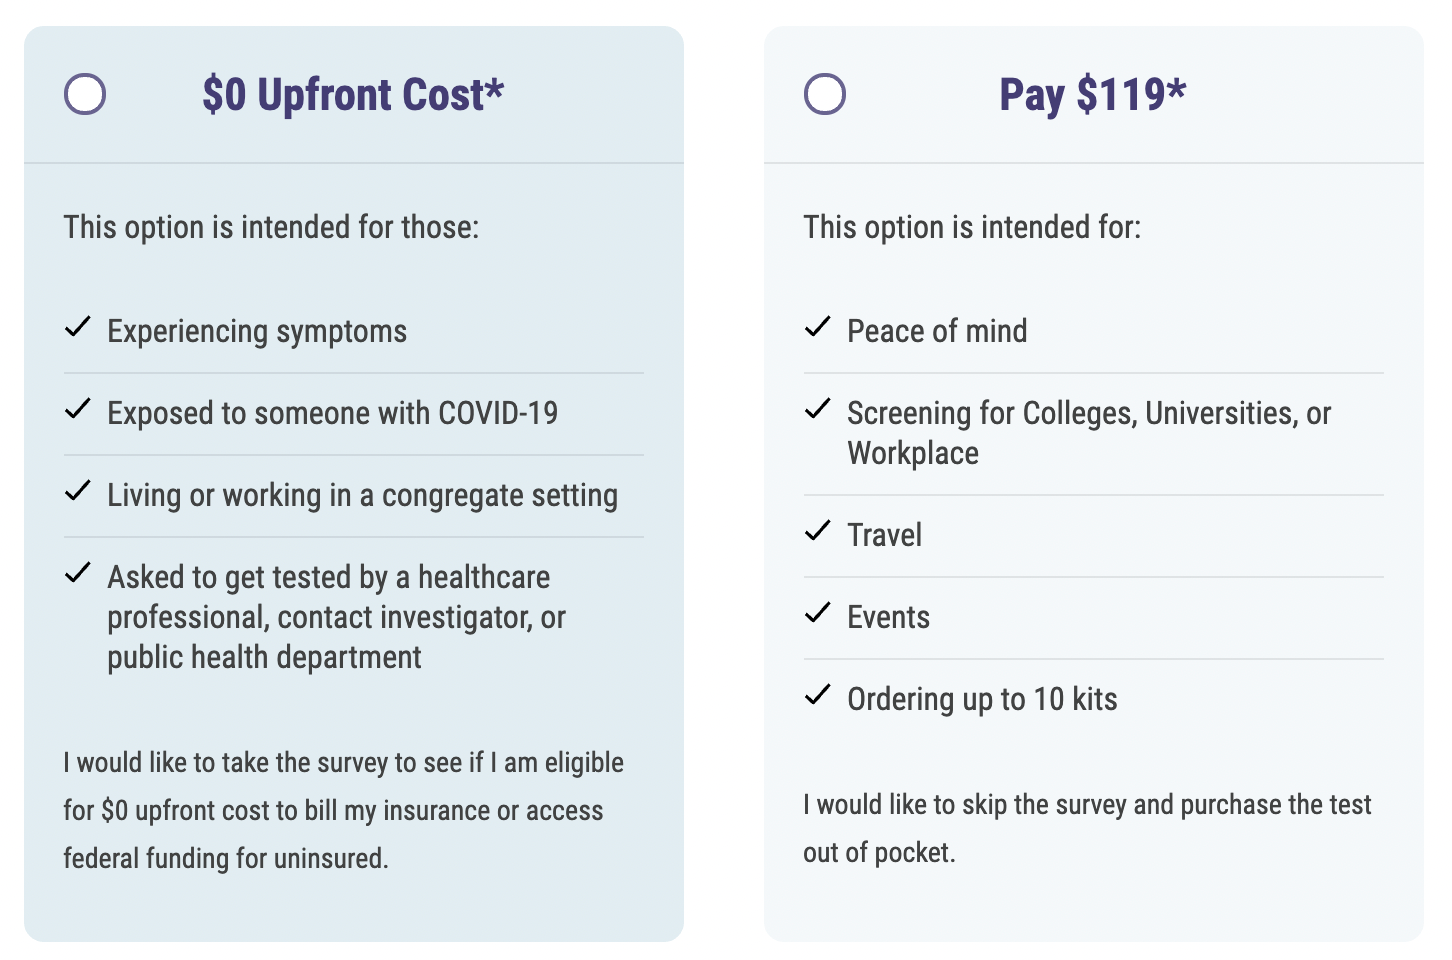
Task: Click the checkmark beside Peace of mind
Action: [x=818, y=328]
